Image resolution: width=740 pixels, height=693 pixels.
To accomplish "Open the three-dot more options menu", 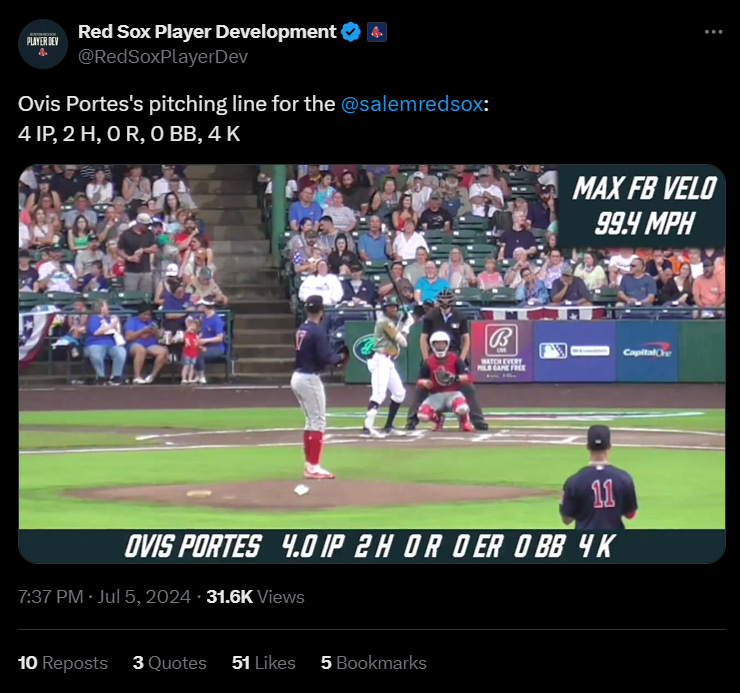I will 713,32.
